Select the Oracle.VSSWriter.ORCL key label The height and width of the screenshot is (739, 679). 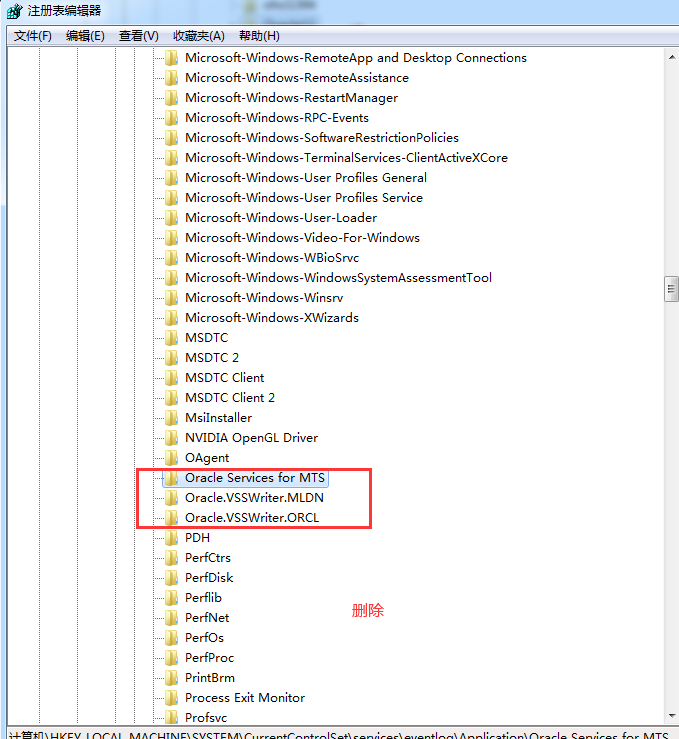[252, 517]
